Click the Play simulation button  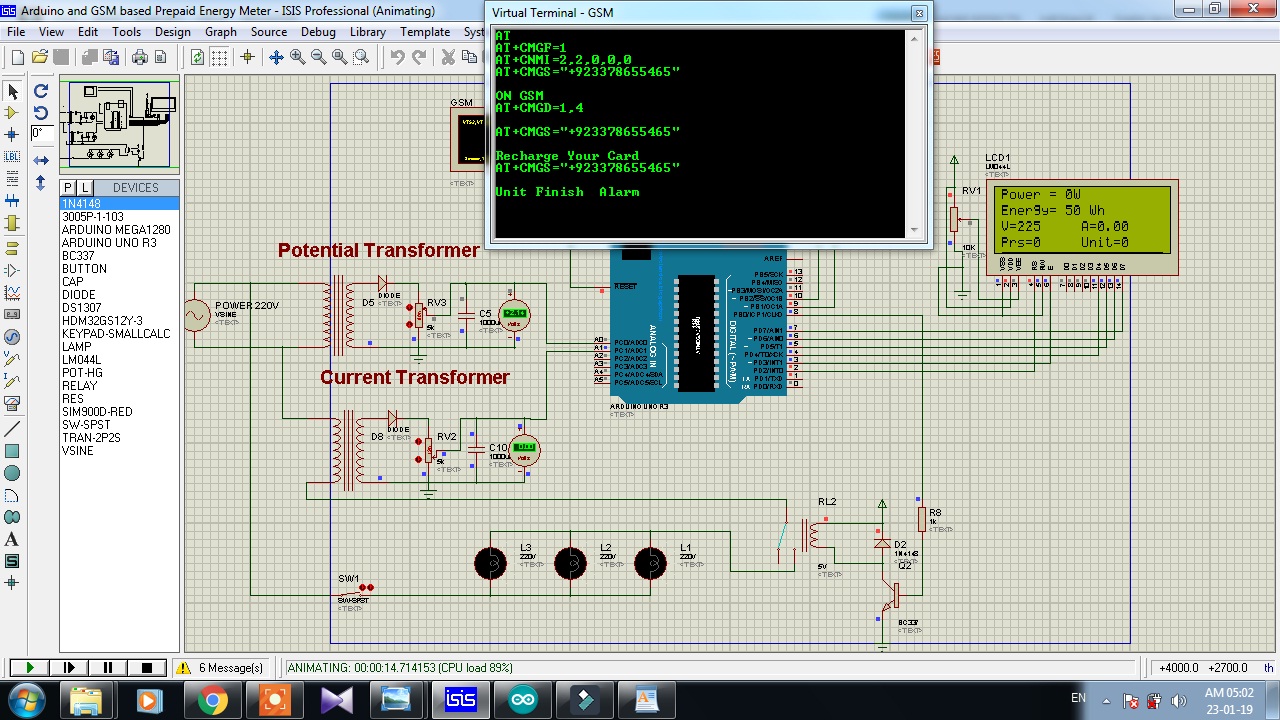29,667
